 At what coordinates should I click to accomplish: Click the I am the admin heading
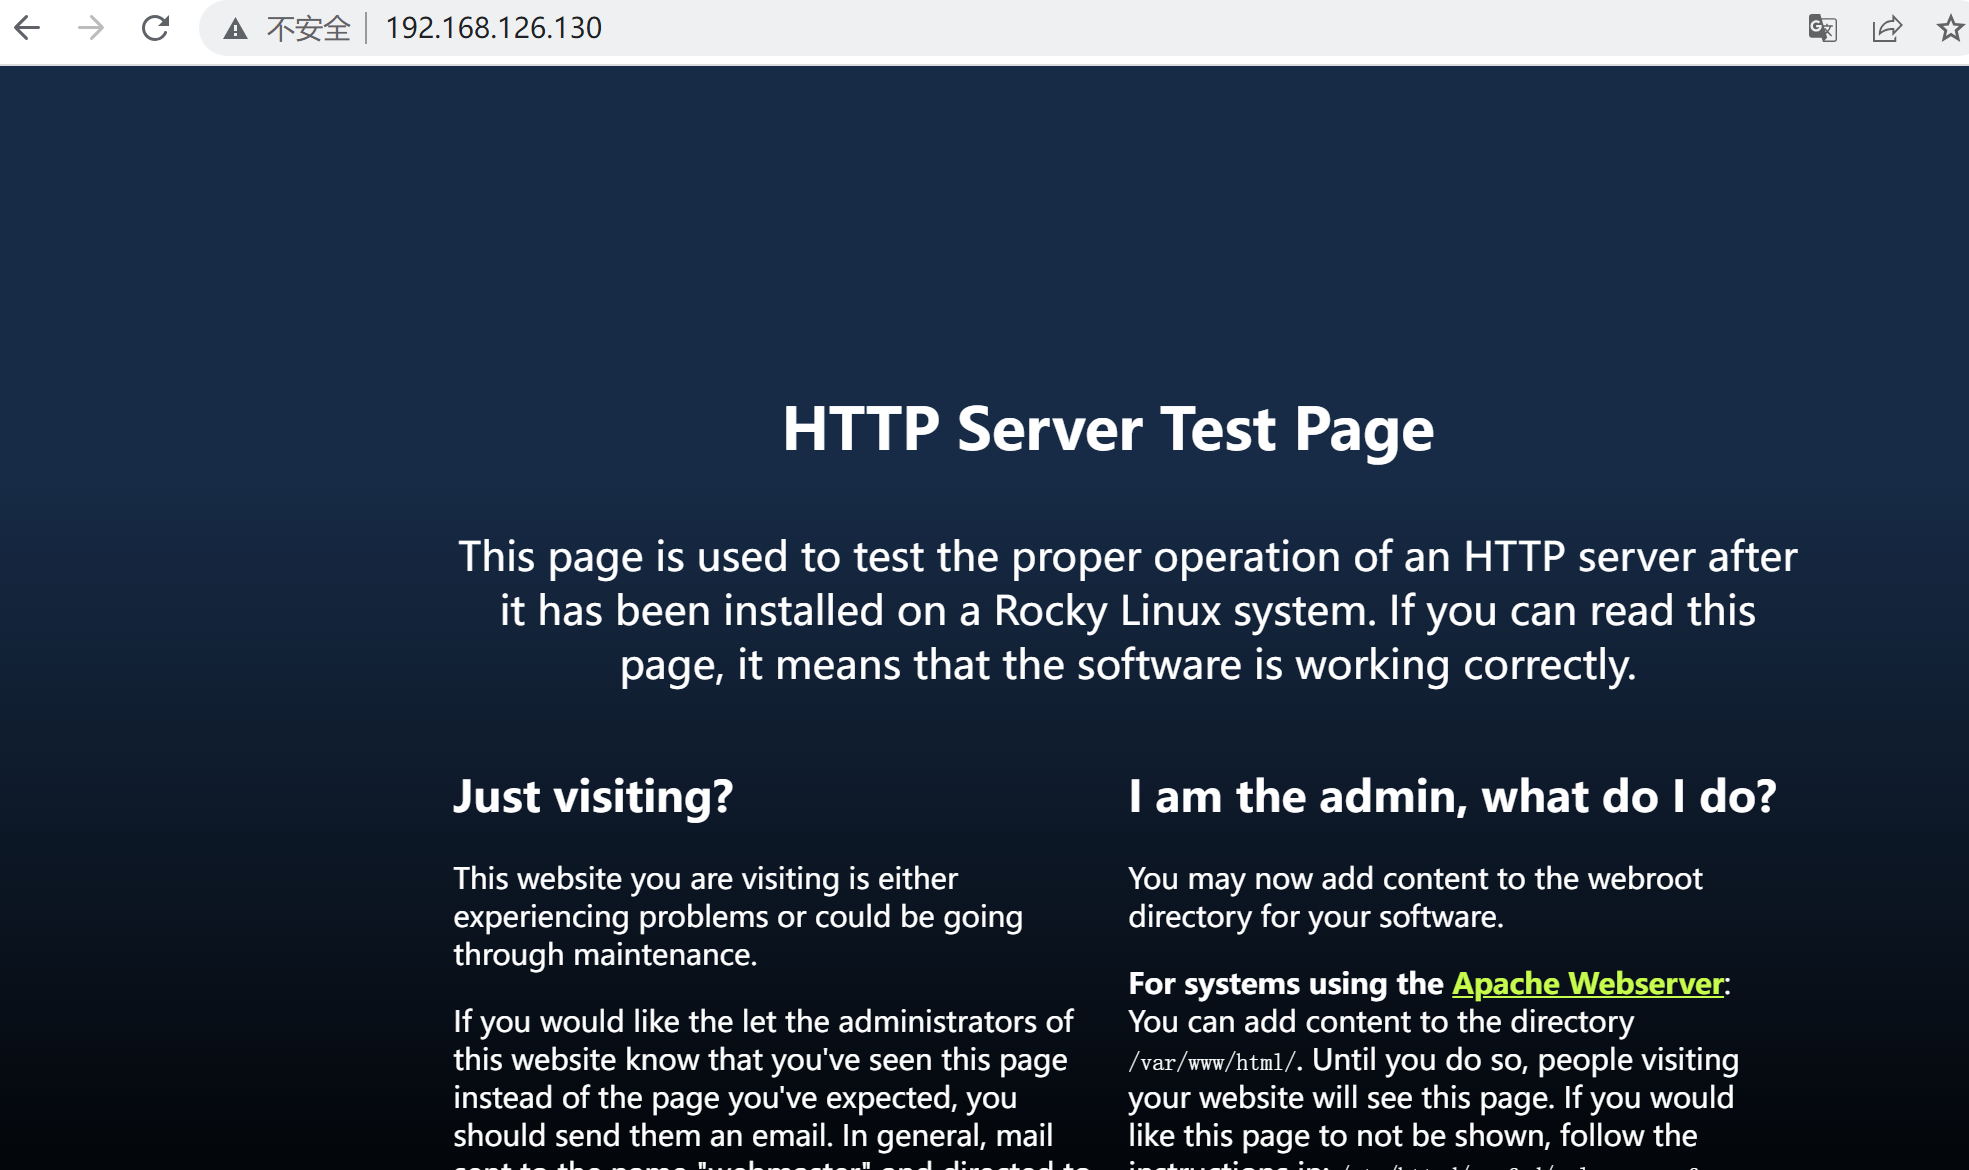(x=1452, y=796)
